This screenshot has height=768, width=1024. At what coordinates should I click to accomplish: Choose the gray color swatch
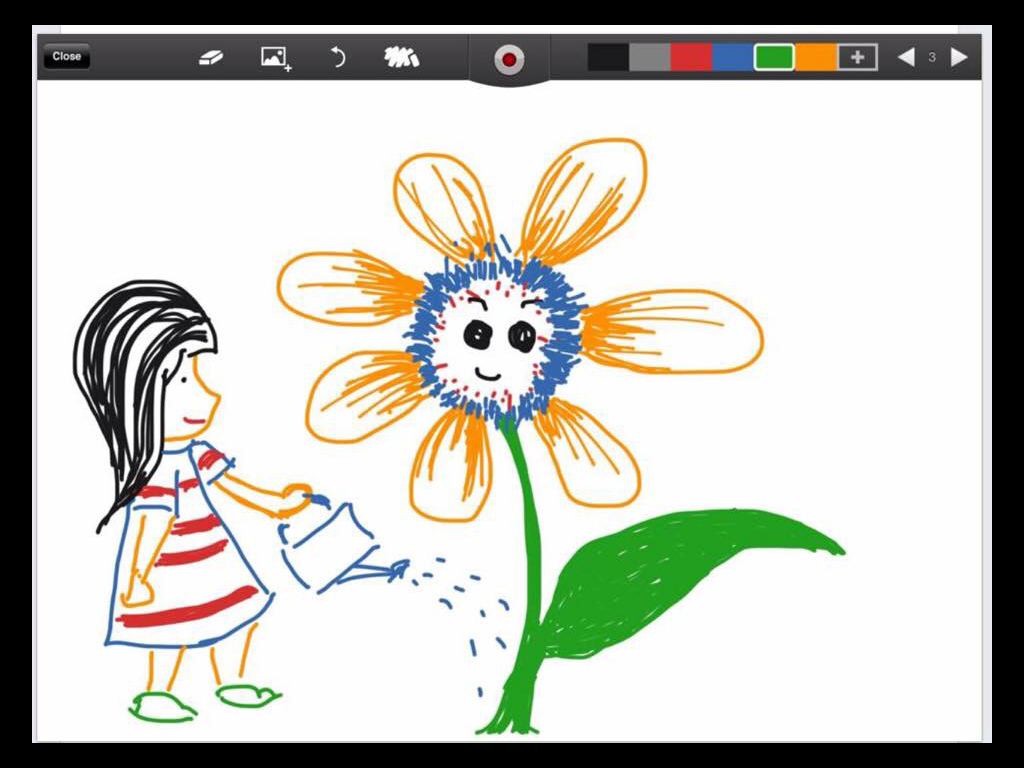coord(649,57)
